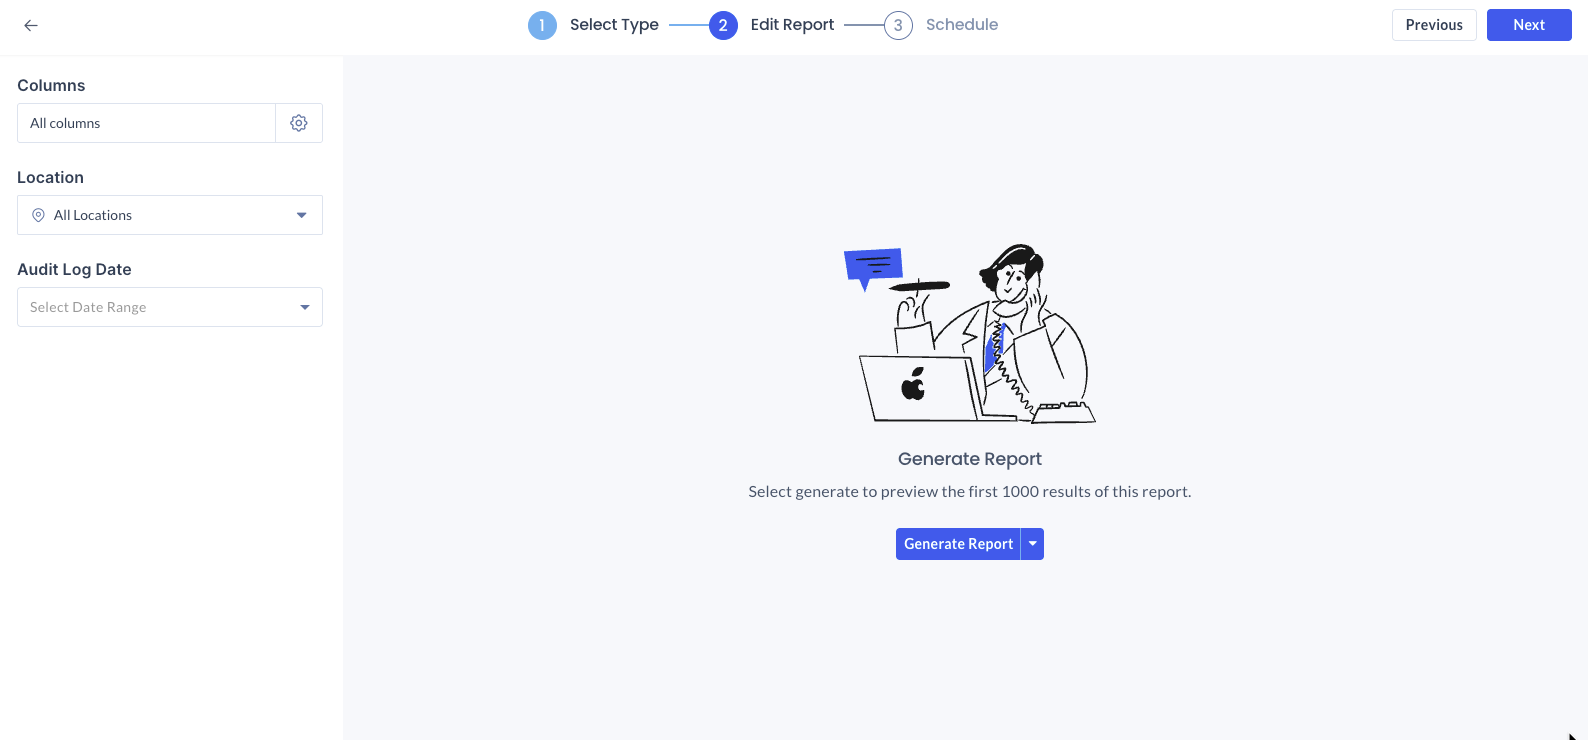Expand the All Locations dropdown arrow
The image size is (1588, 740).
(x=302, y=215)
